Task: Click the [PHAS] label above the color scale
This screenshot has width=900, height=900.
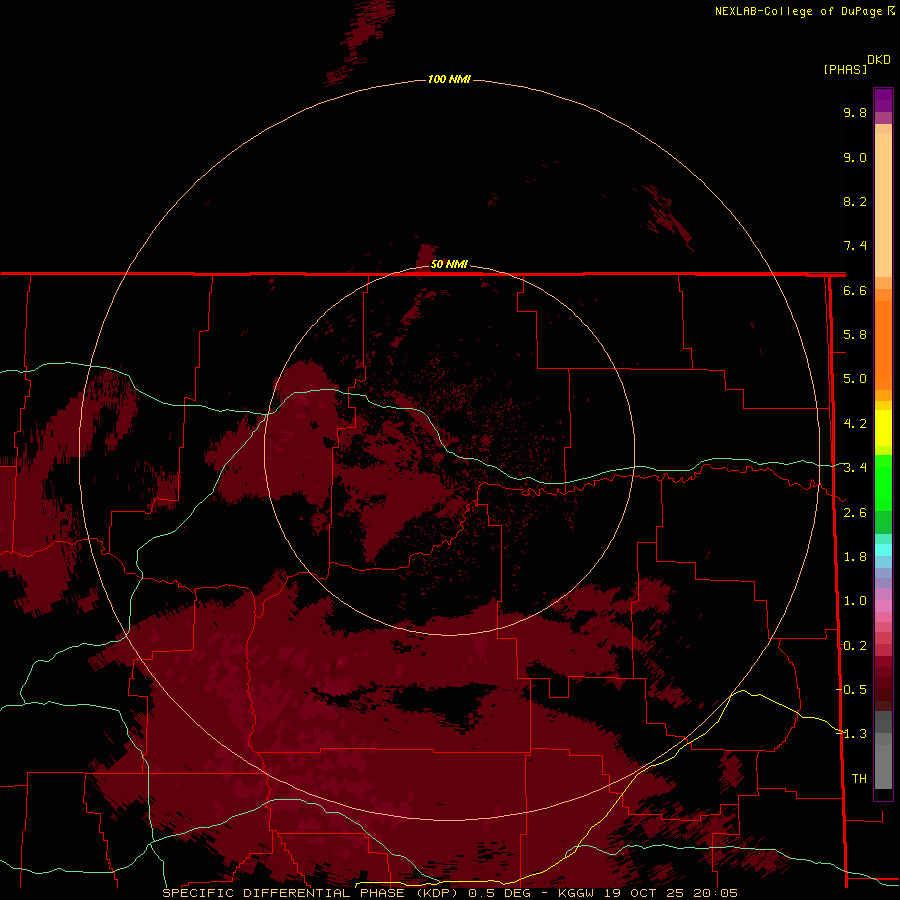Action: click(845, 69)
